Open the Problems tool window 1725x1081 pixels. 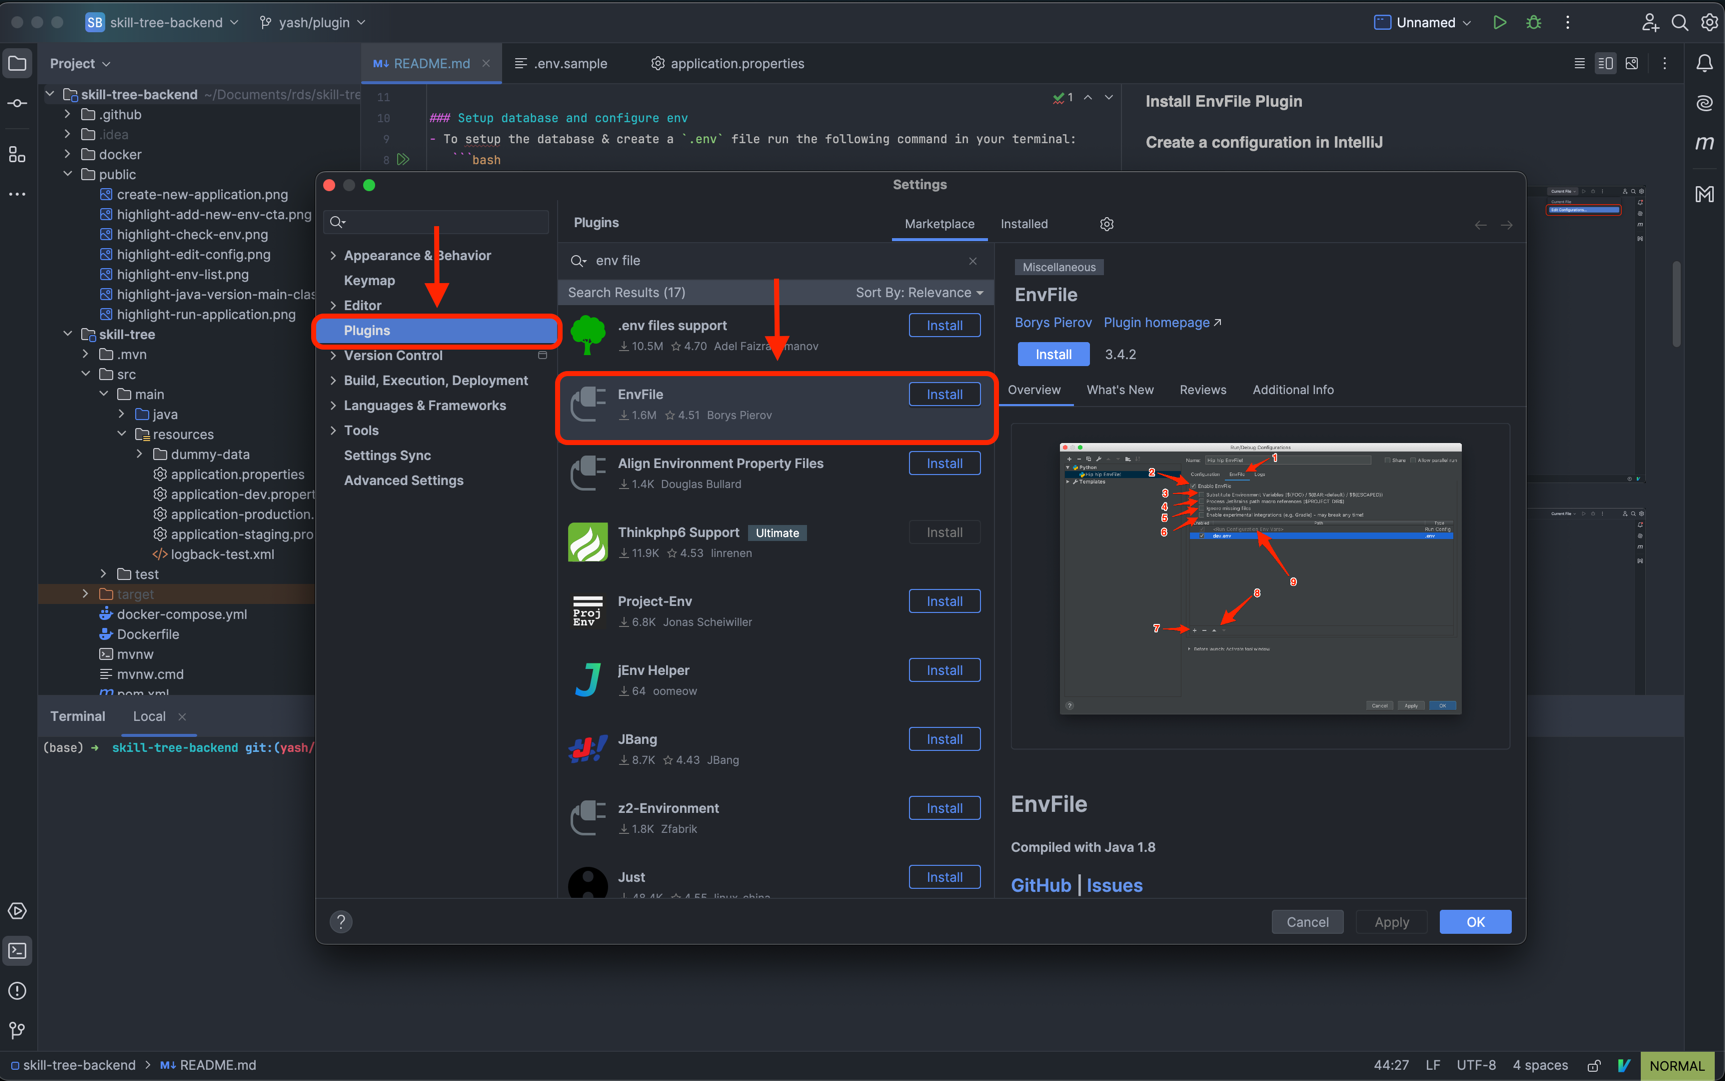tap(18, 991)
